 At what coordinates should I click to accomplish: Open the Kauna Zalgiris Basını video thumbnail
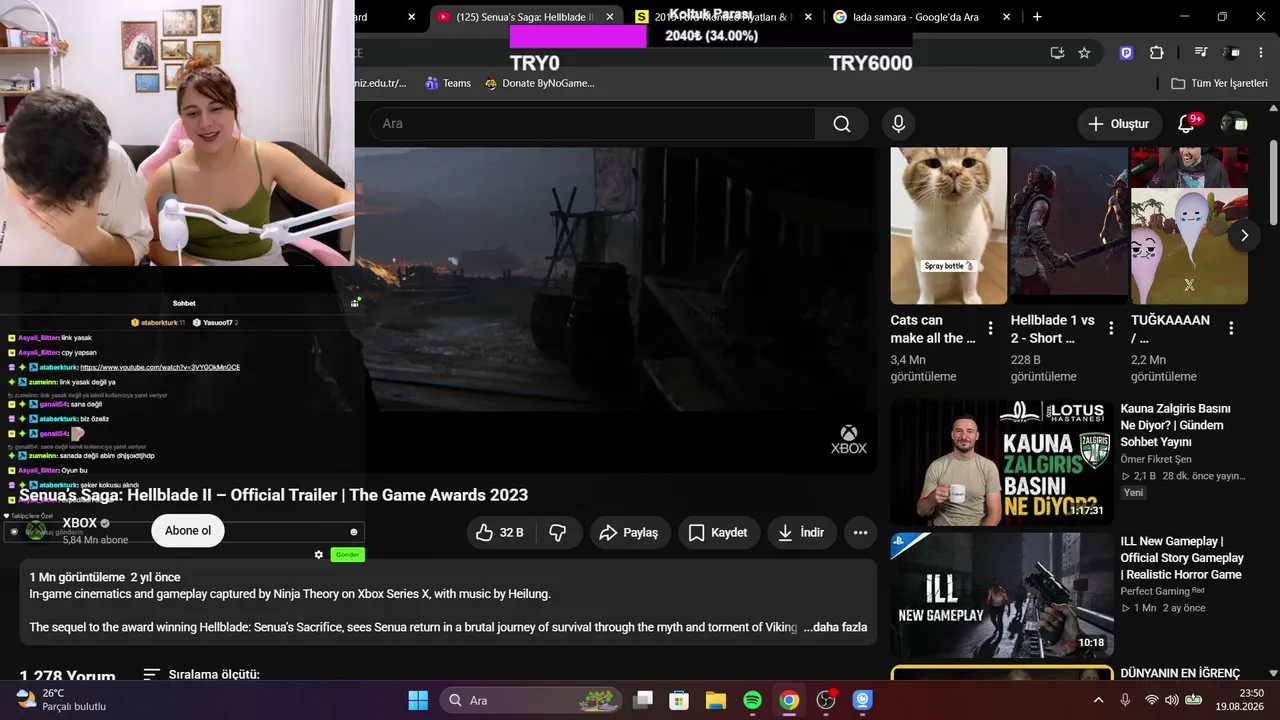[1002, 462]
